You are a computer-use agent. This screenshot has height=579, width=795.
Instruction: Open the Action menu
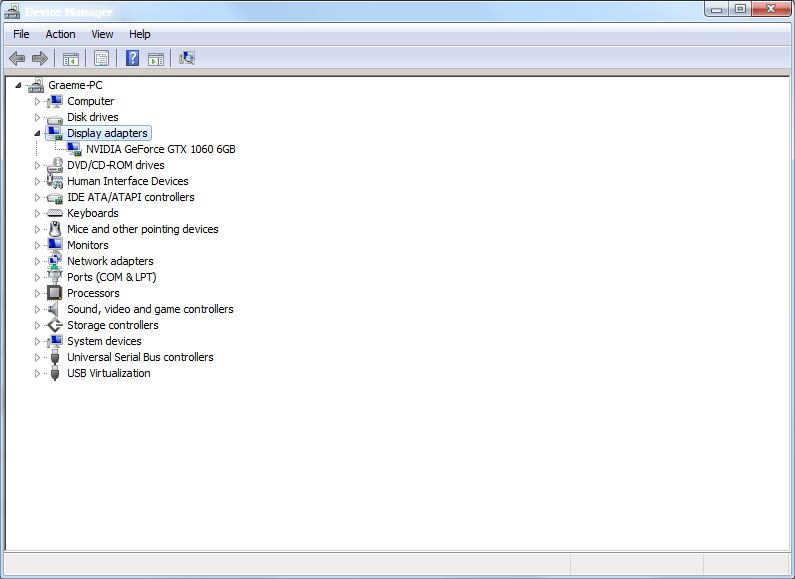(x=60, y=34)
